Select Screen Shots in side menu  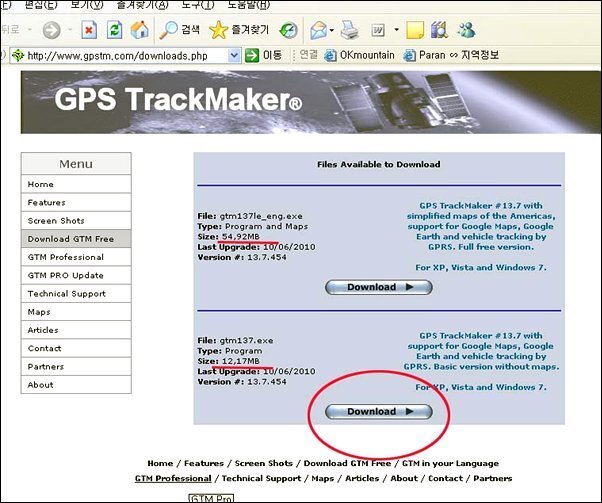(x=76, y=220)
